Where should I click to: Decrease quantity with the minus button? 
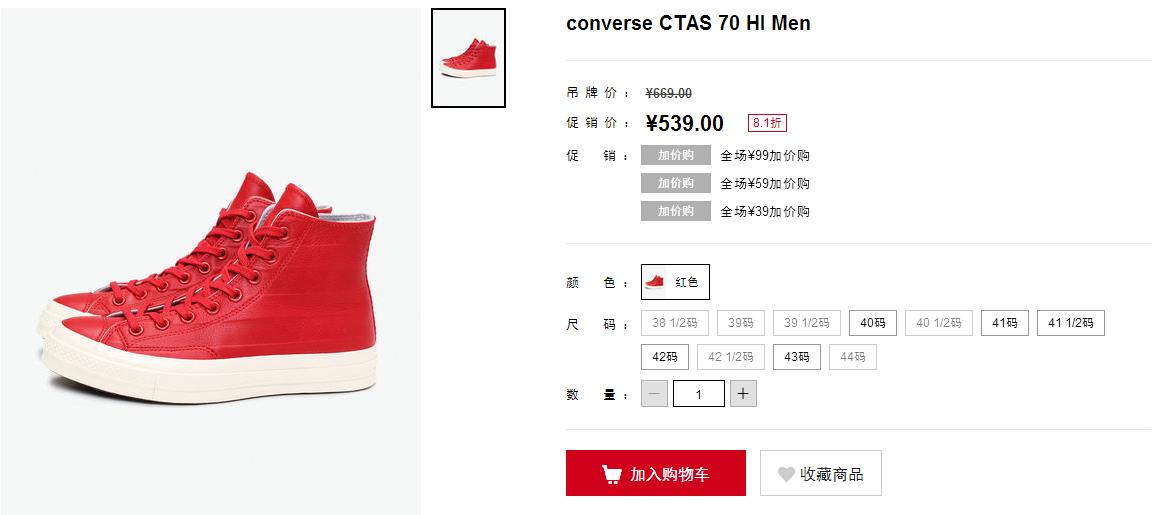click(x=654, y=393)
